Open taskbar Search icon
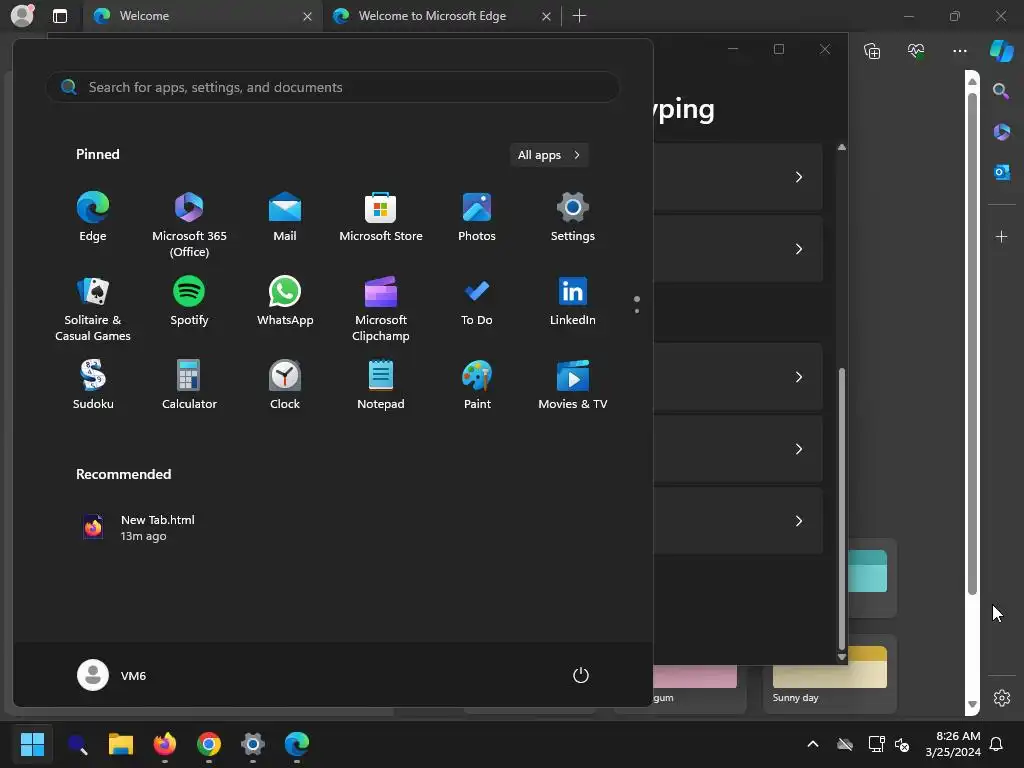The width and height of the screenshot is (1024, 768). (78, 744)
